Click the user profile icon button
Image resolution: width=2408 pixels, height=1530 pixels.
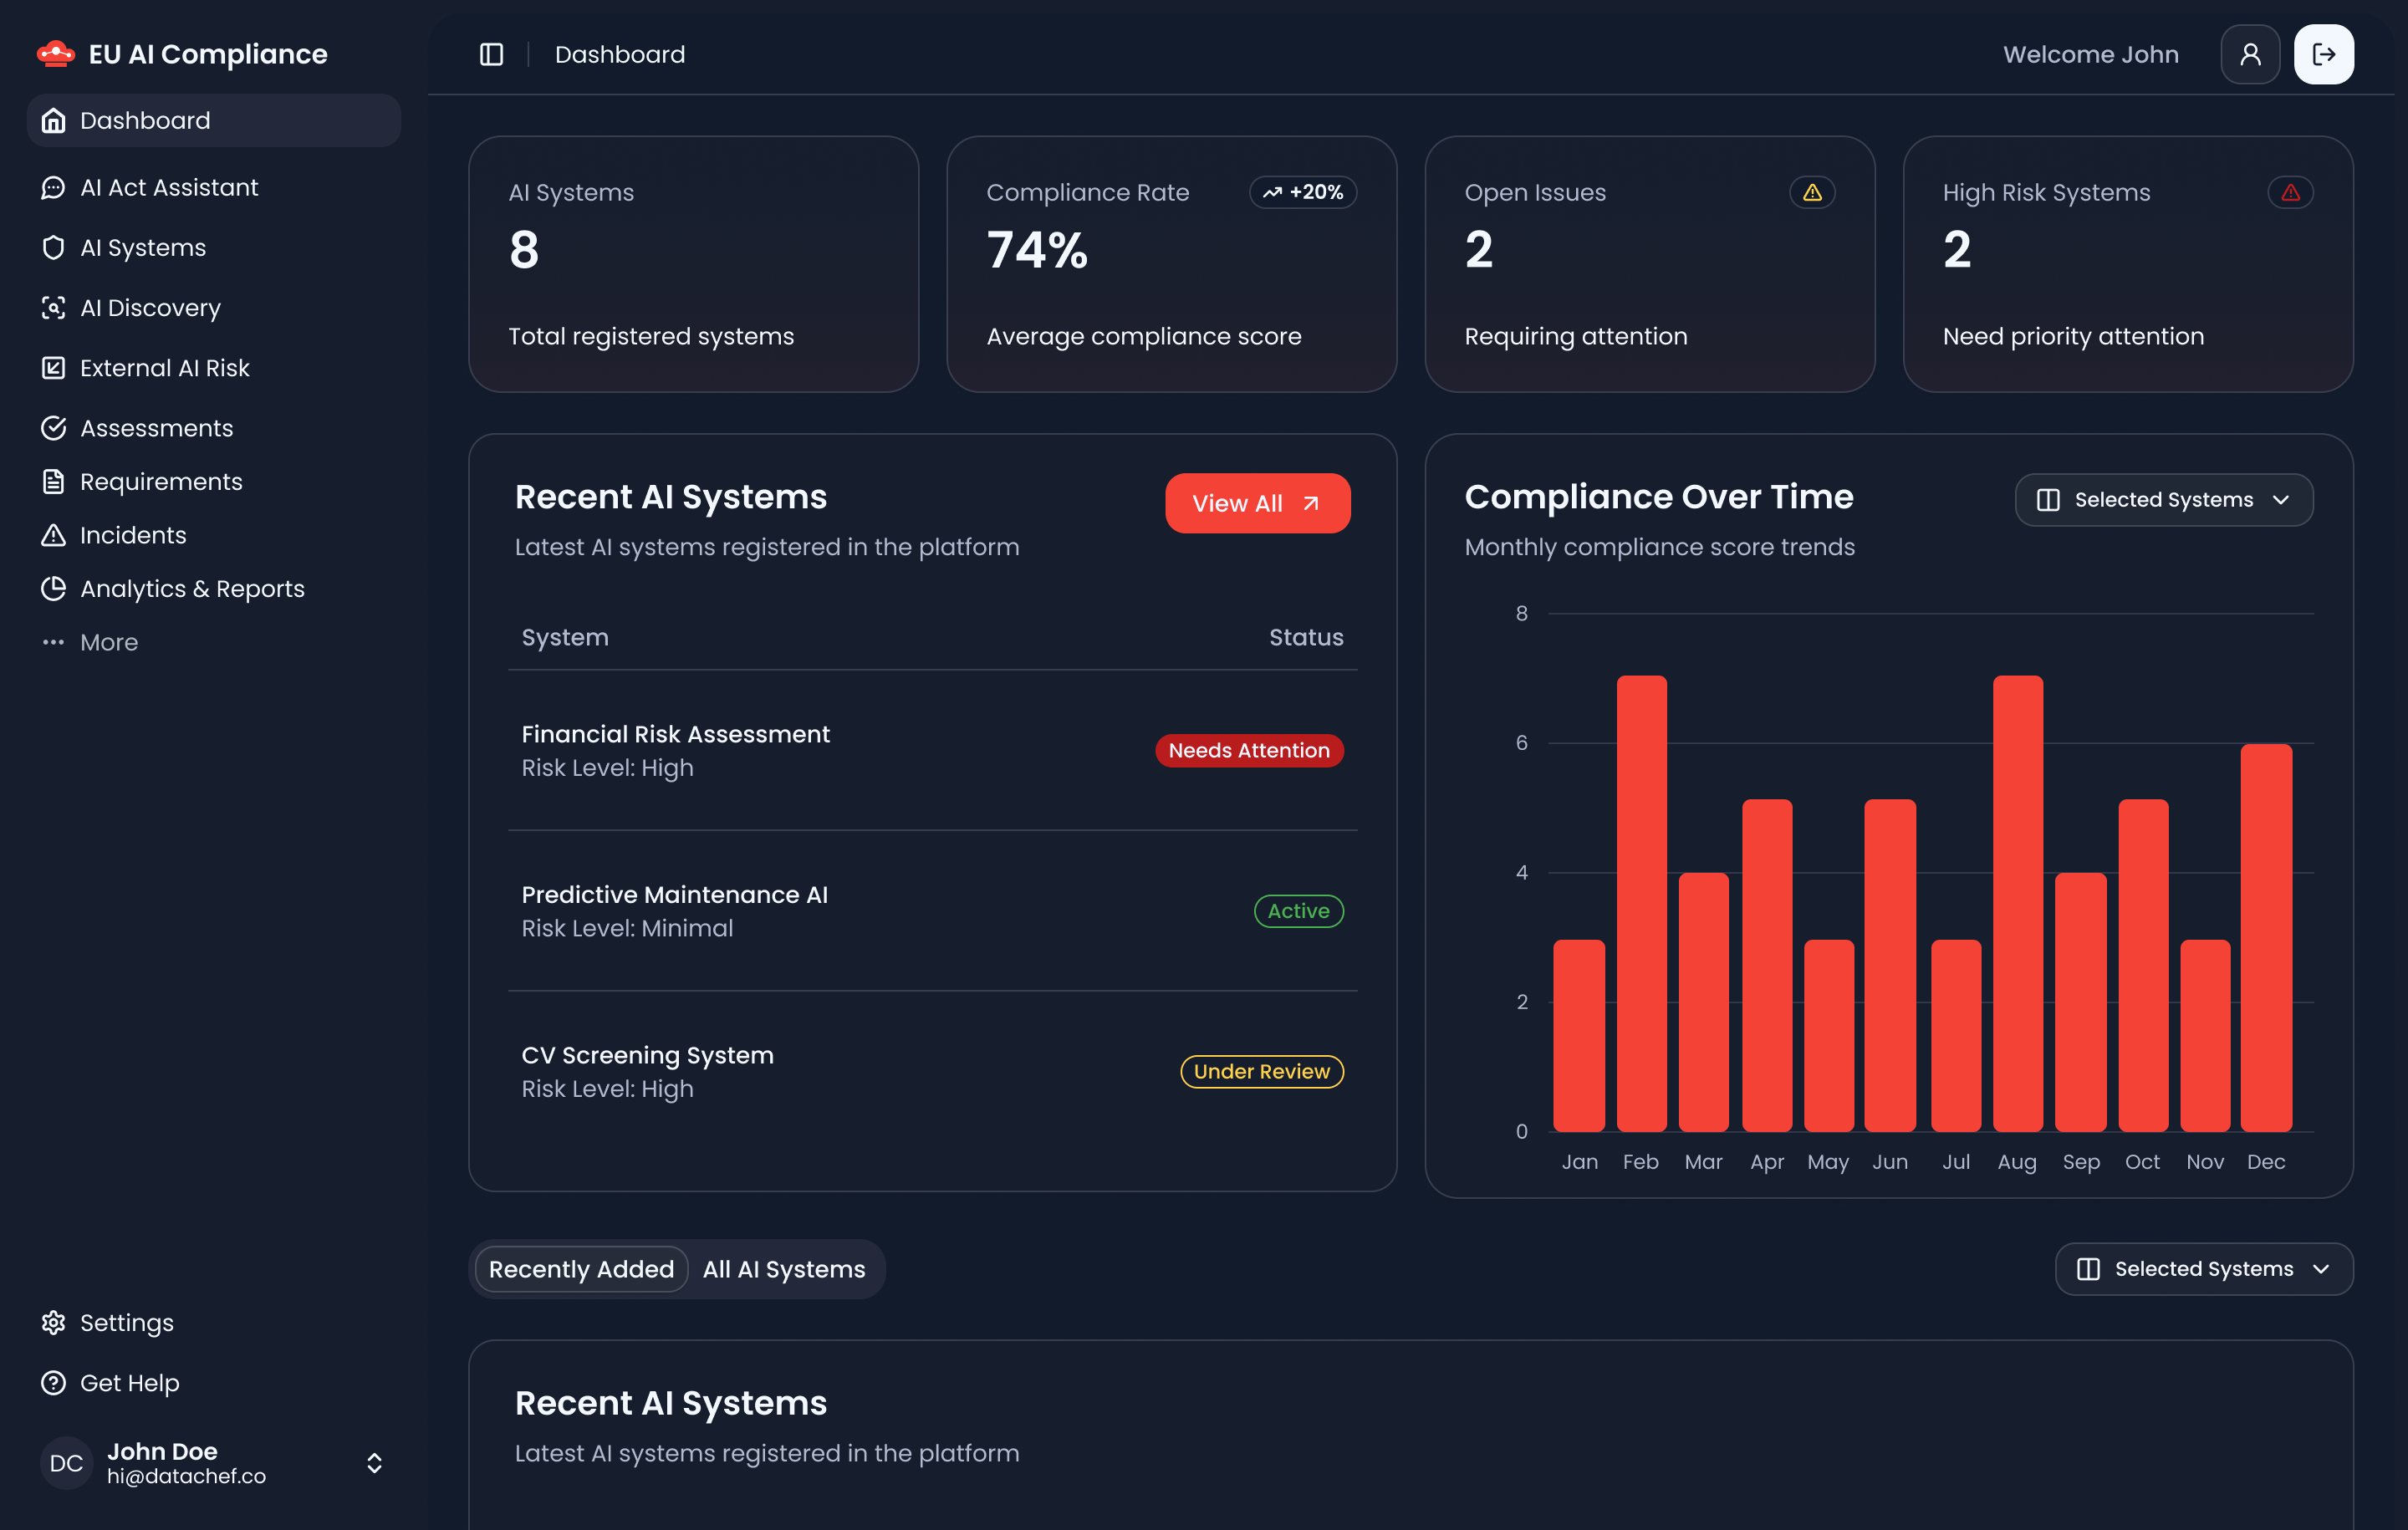click(x=2250, y=54)
